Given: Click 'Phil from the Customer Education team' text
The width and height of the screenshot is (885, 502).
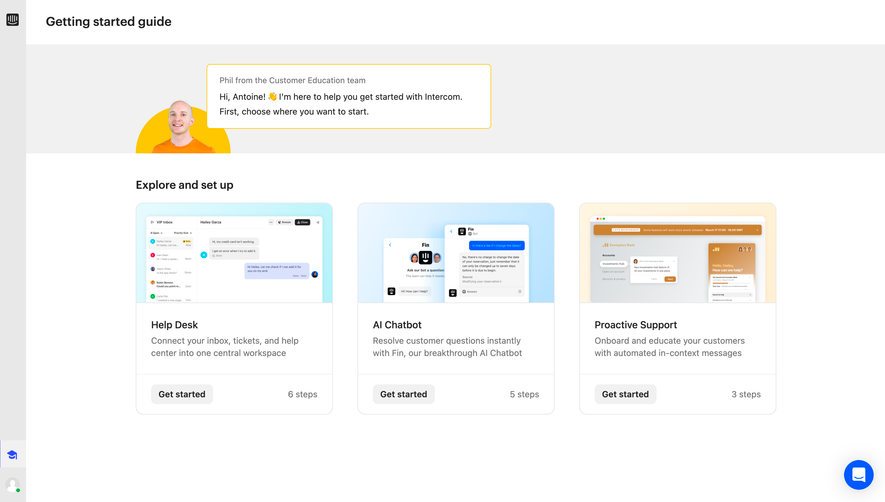Looking at the screenshot, I should (292, 80).
